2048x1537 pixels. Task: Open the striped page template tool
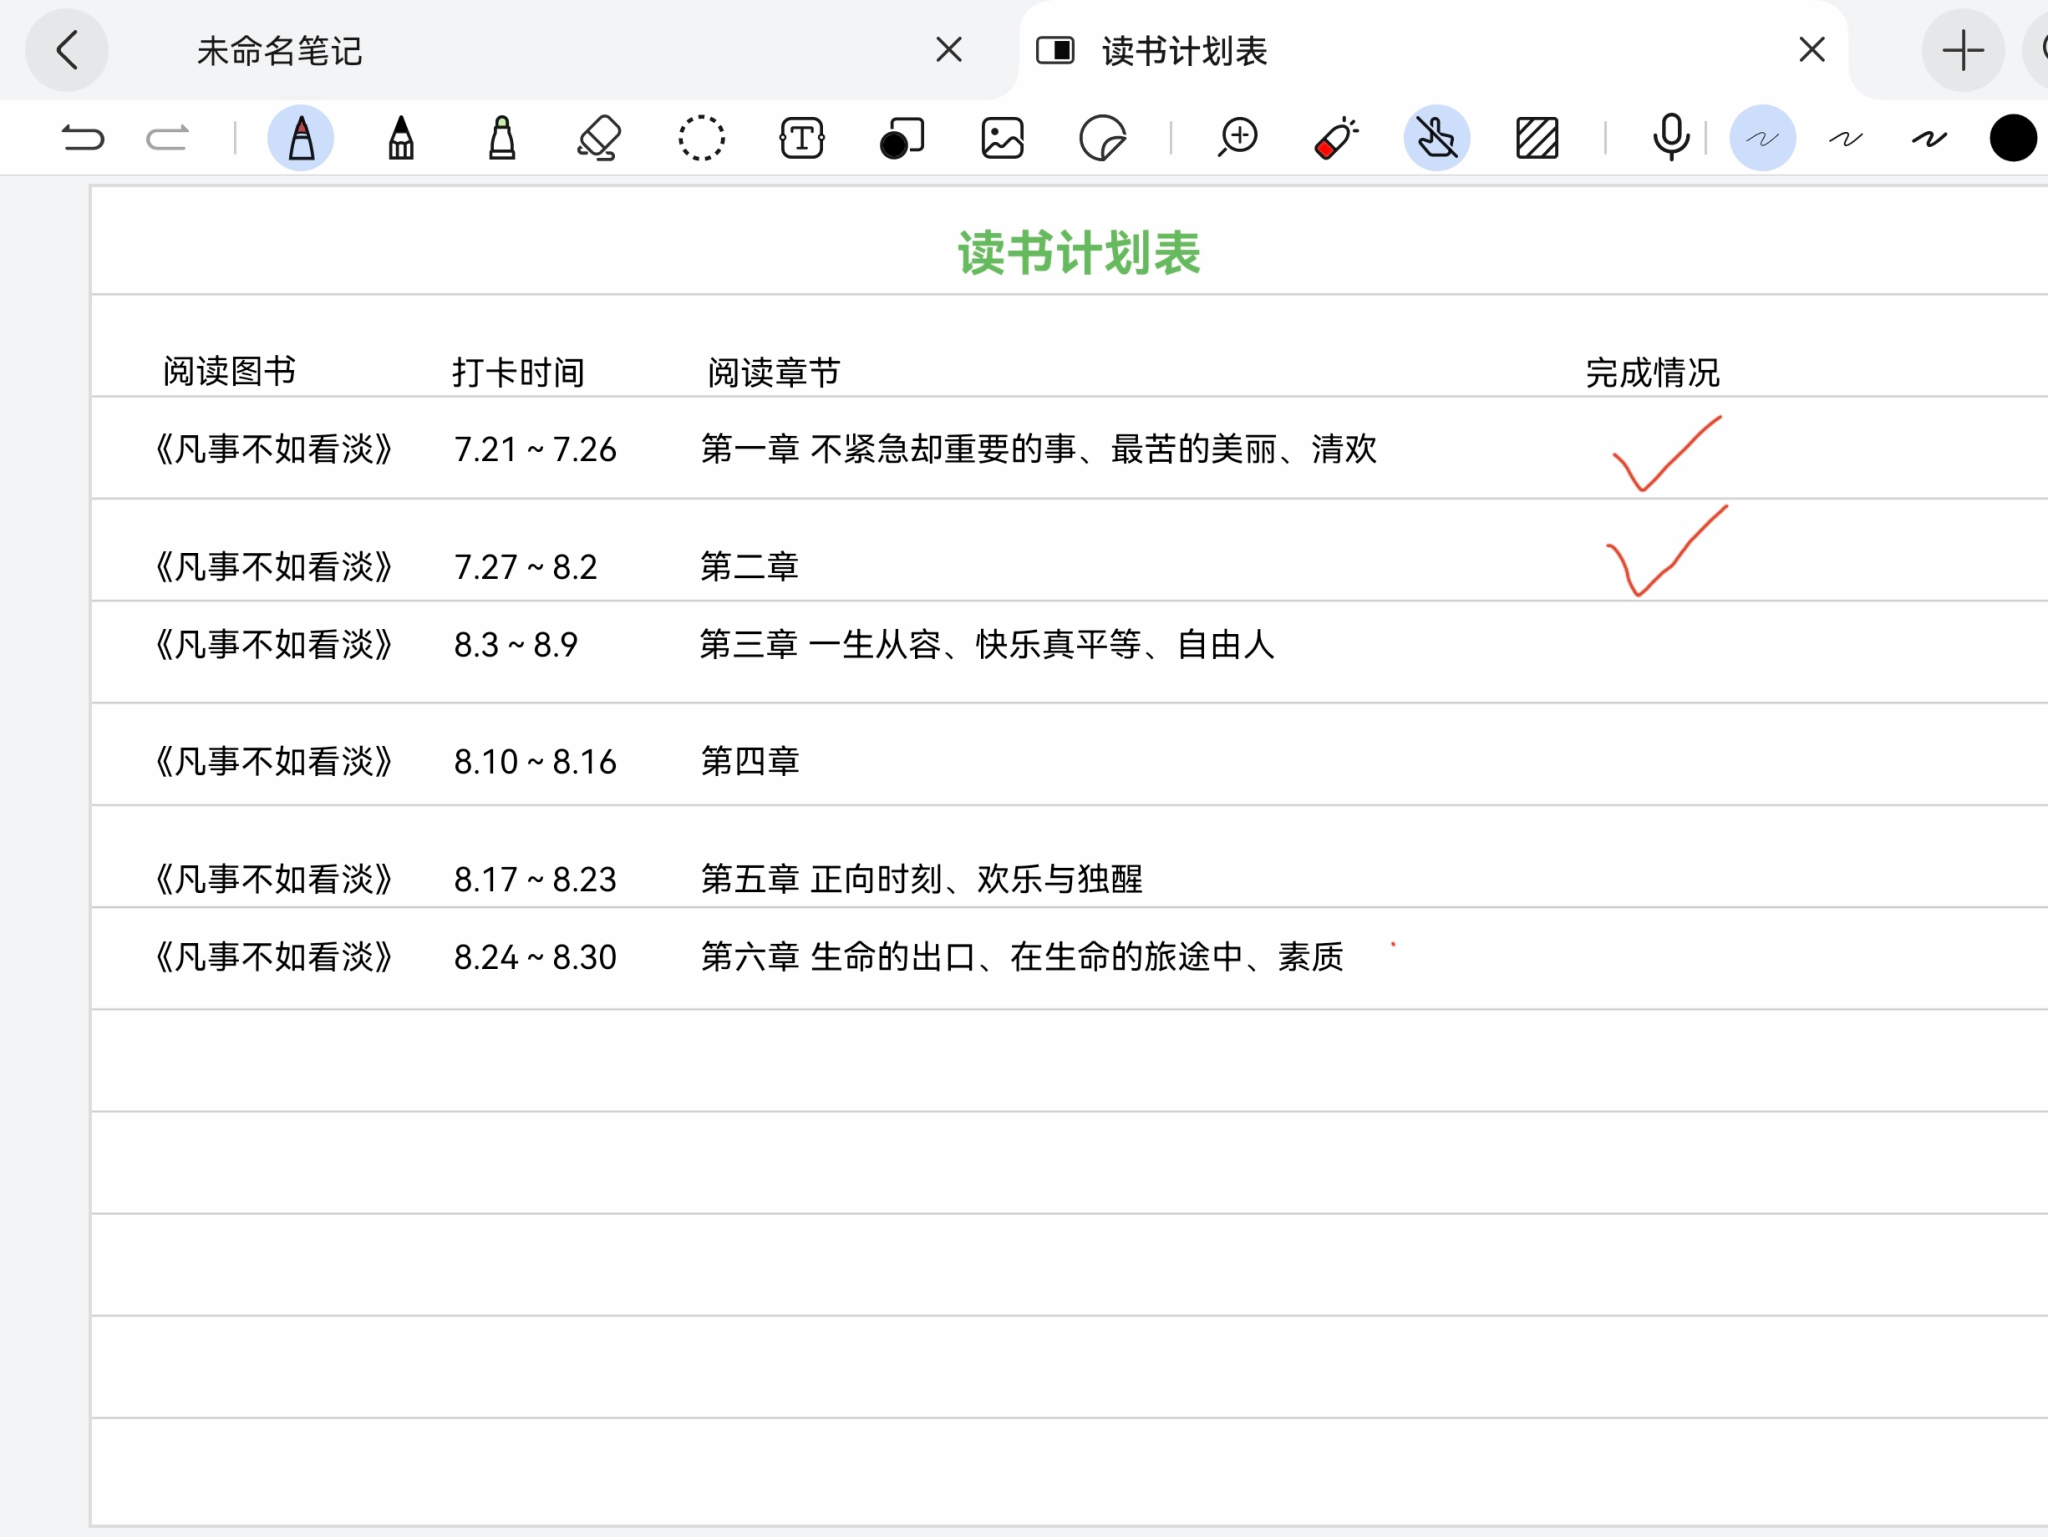click(1537, 138)
